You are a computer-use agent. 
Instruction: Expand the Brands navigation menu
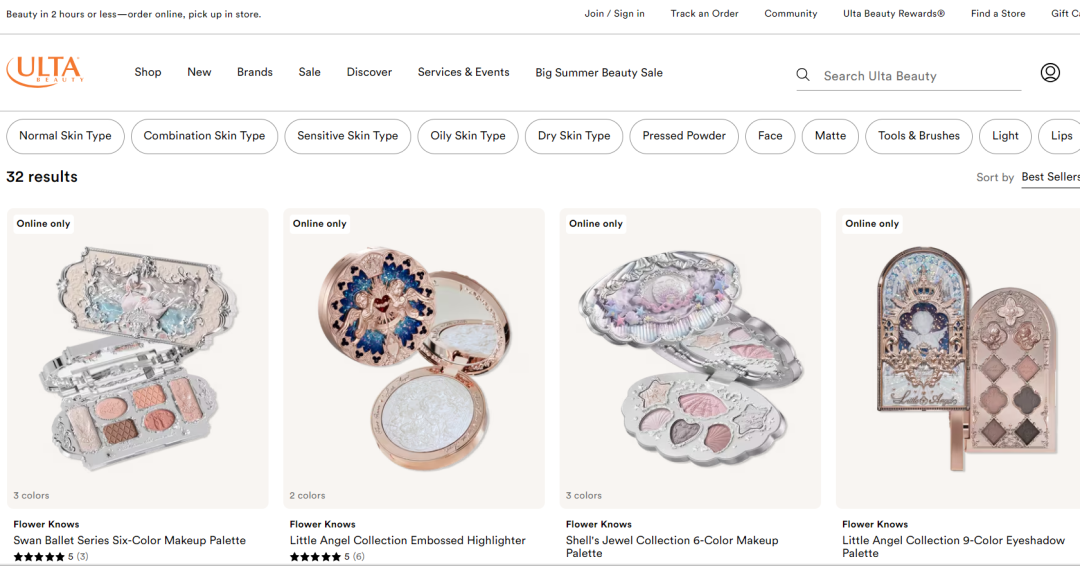pos(255,72)
